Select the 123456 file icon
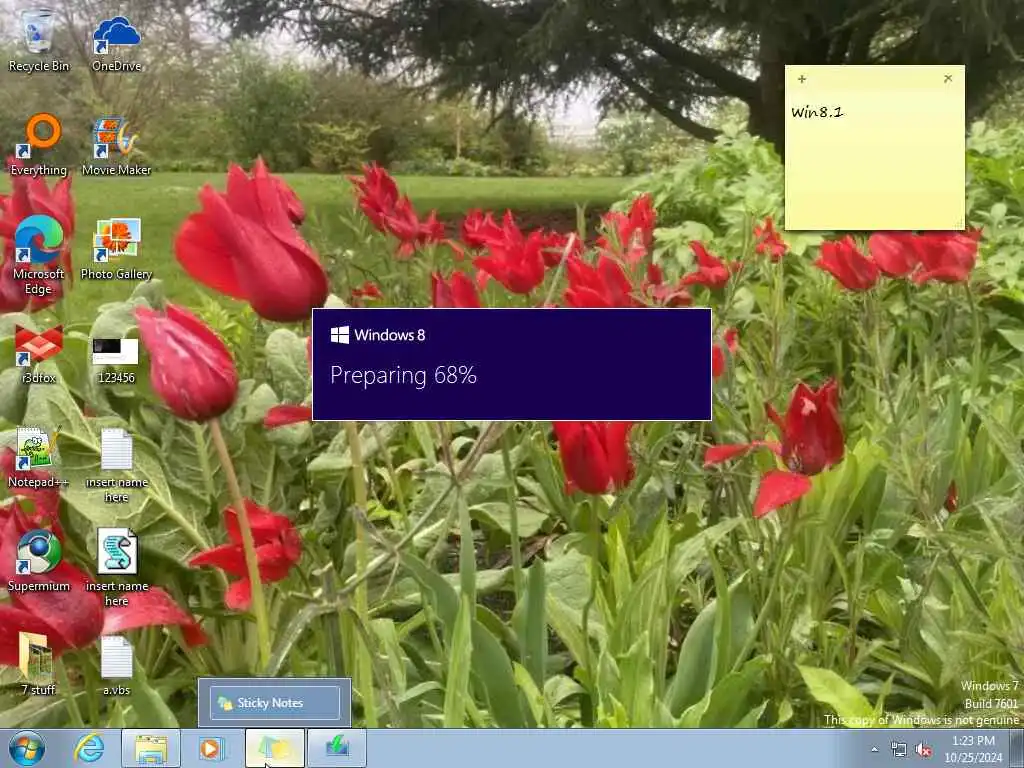1024x768 pixels. point(116,360)
